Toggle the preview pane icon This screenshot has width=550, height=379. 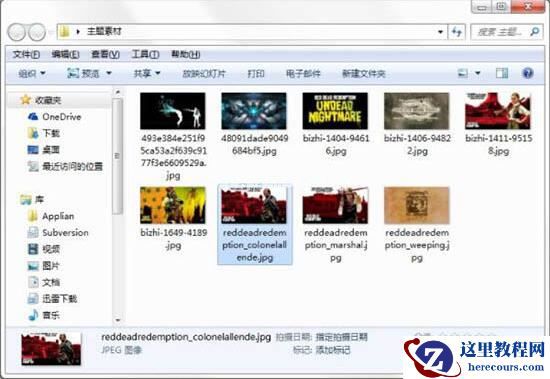coord(502,73)
